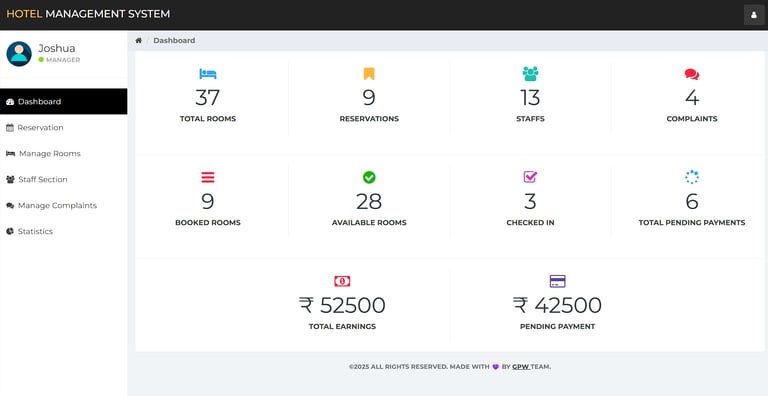Image resolution: width=768 pixels, height=396 pixels.
Task: Open Manage Complaints in the sidebar
Action: 64,205
